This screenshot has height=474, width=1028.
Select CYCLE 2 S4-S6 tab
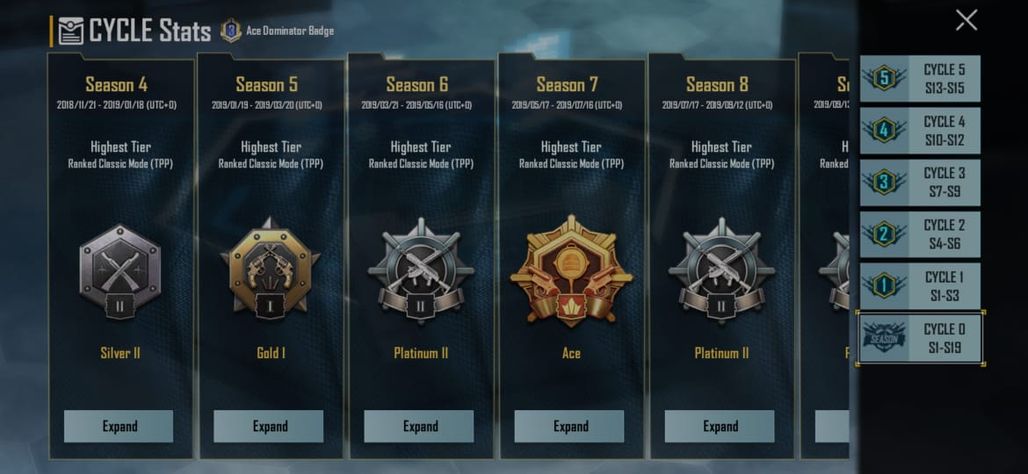pyautogui.click(x=920, y=234)
